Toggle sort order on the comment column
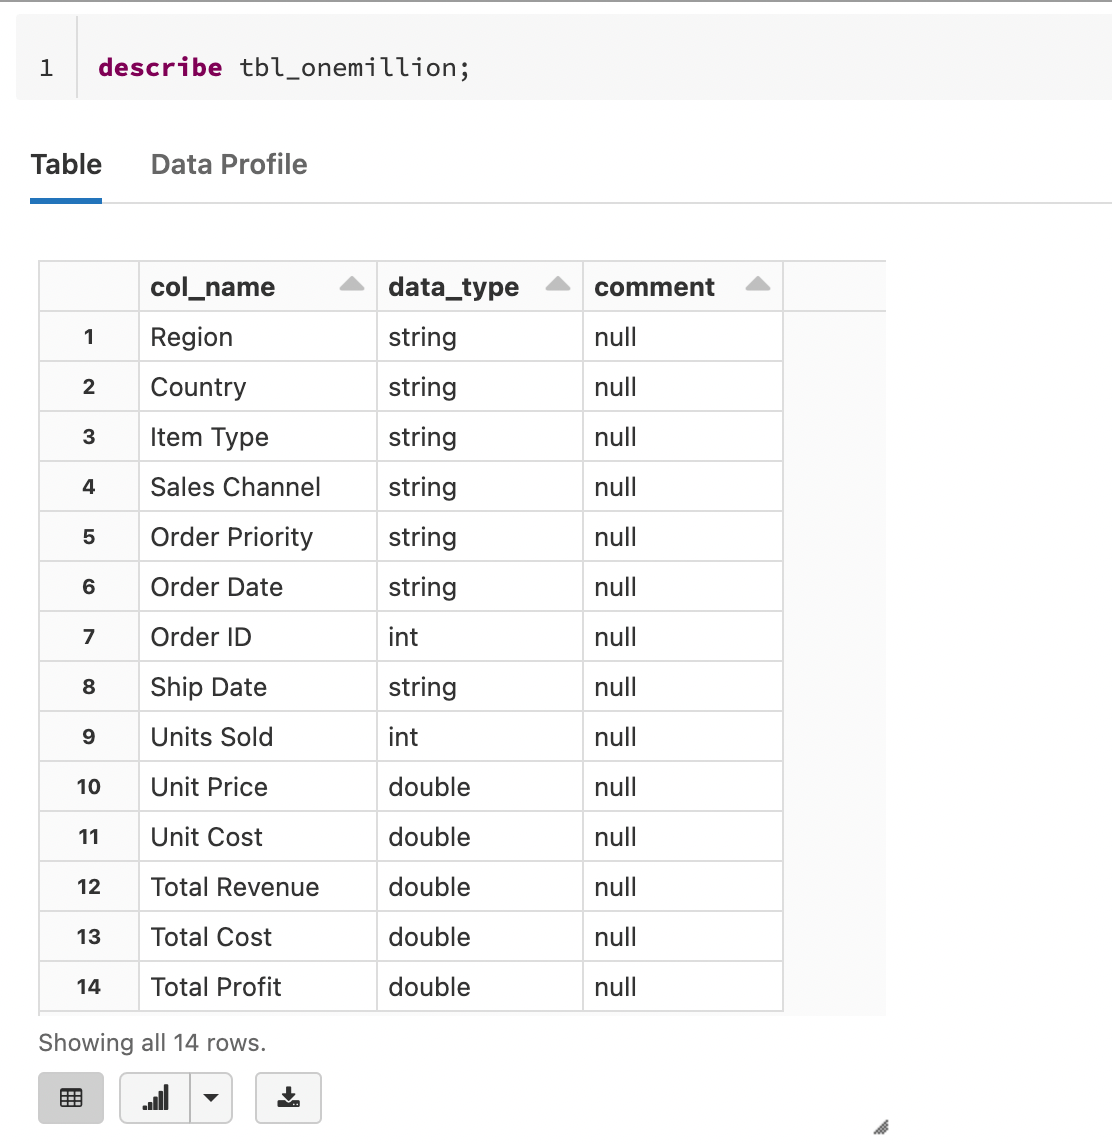 [760, 284]
